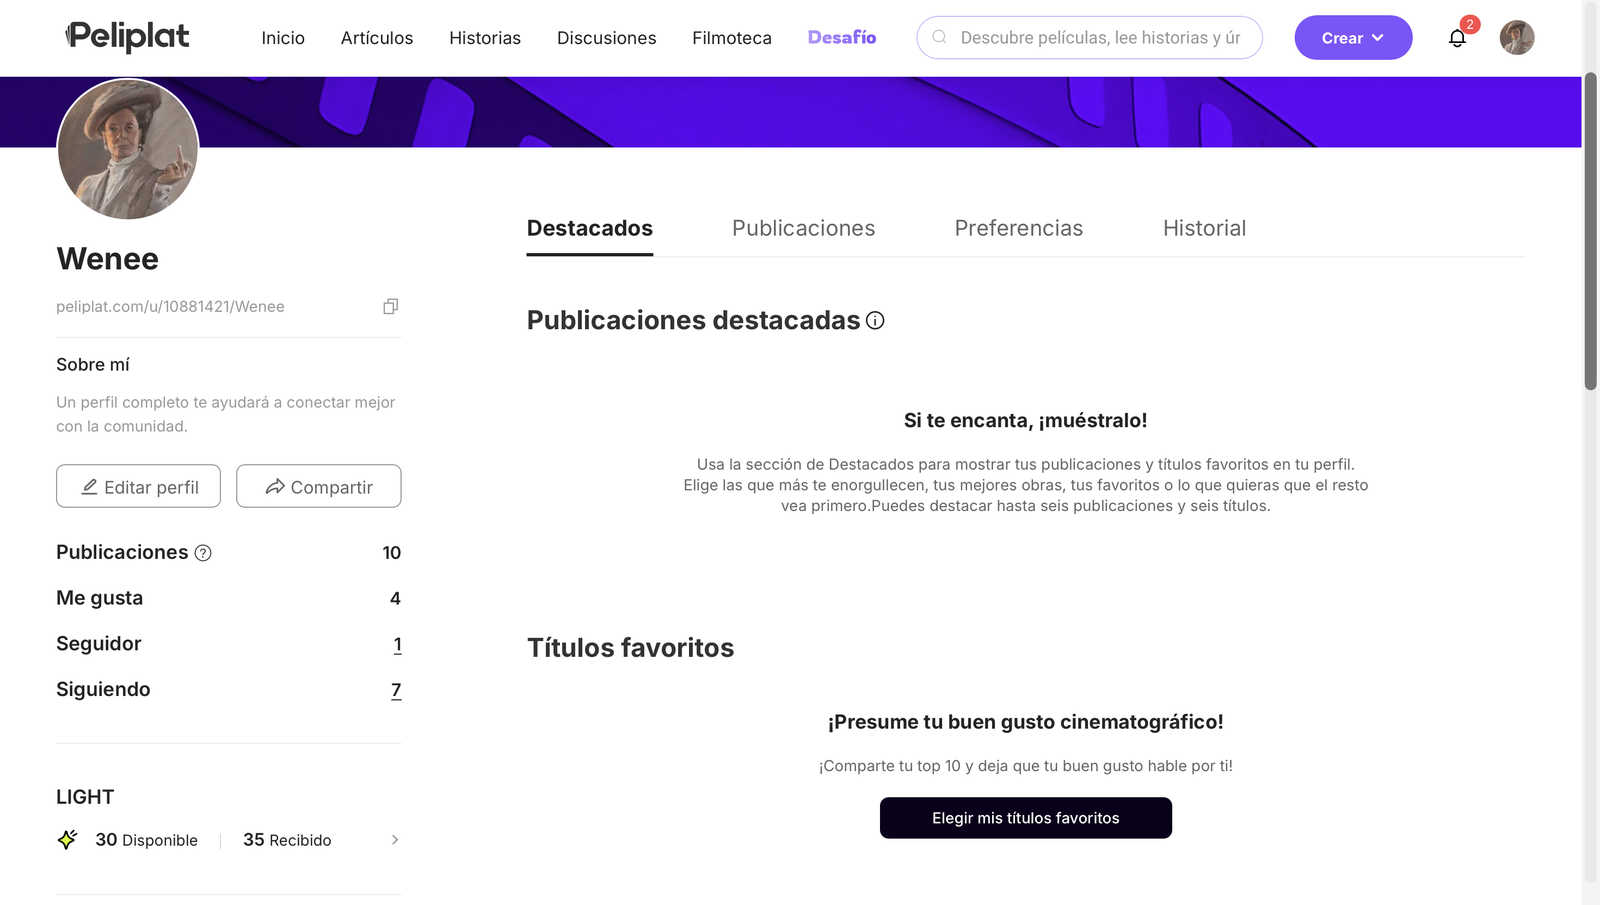Click Publicaciones count 10
This screenshot has height=905, width=1600.
[x=392, y=553]
